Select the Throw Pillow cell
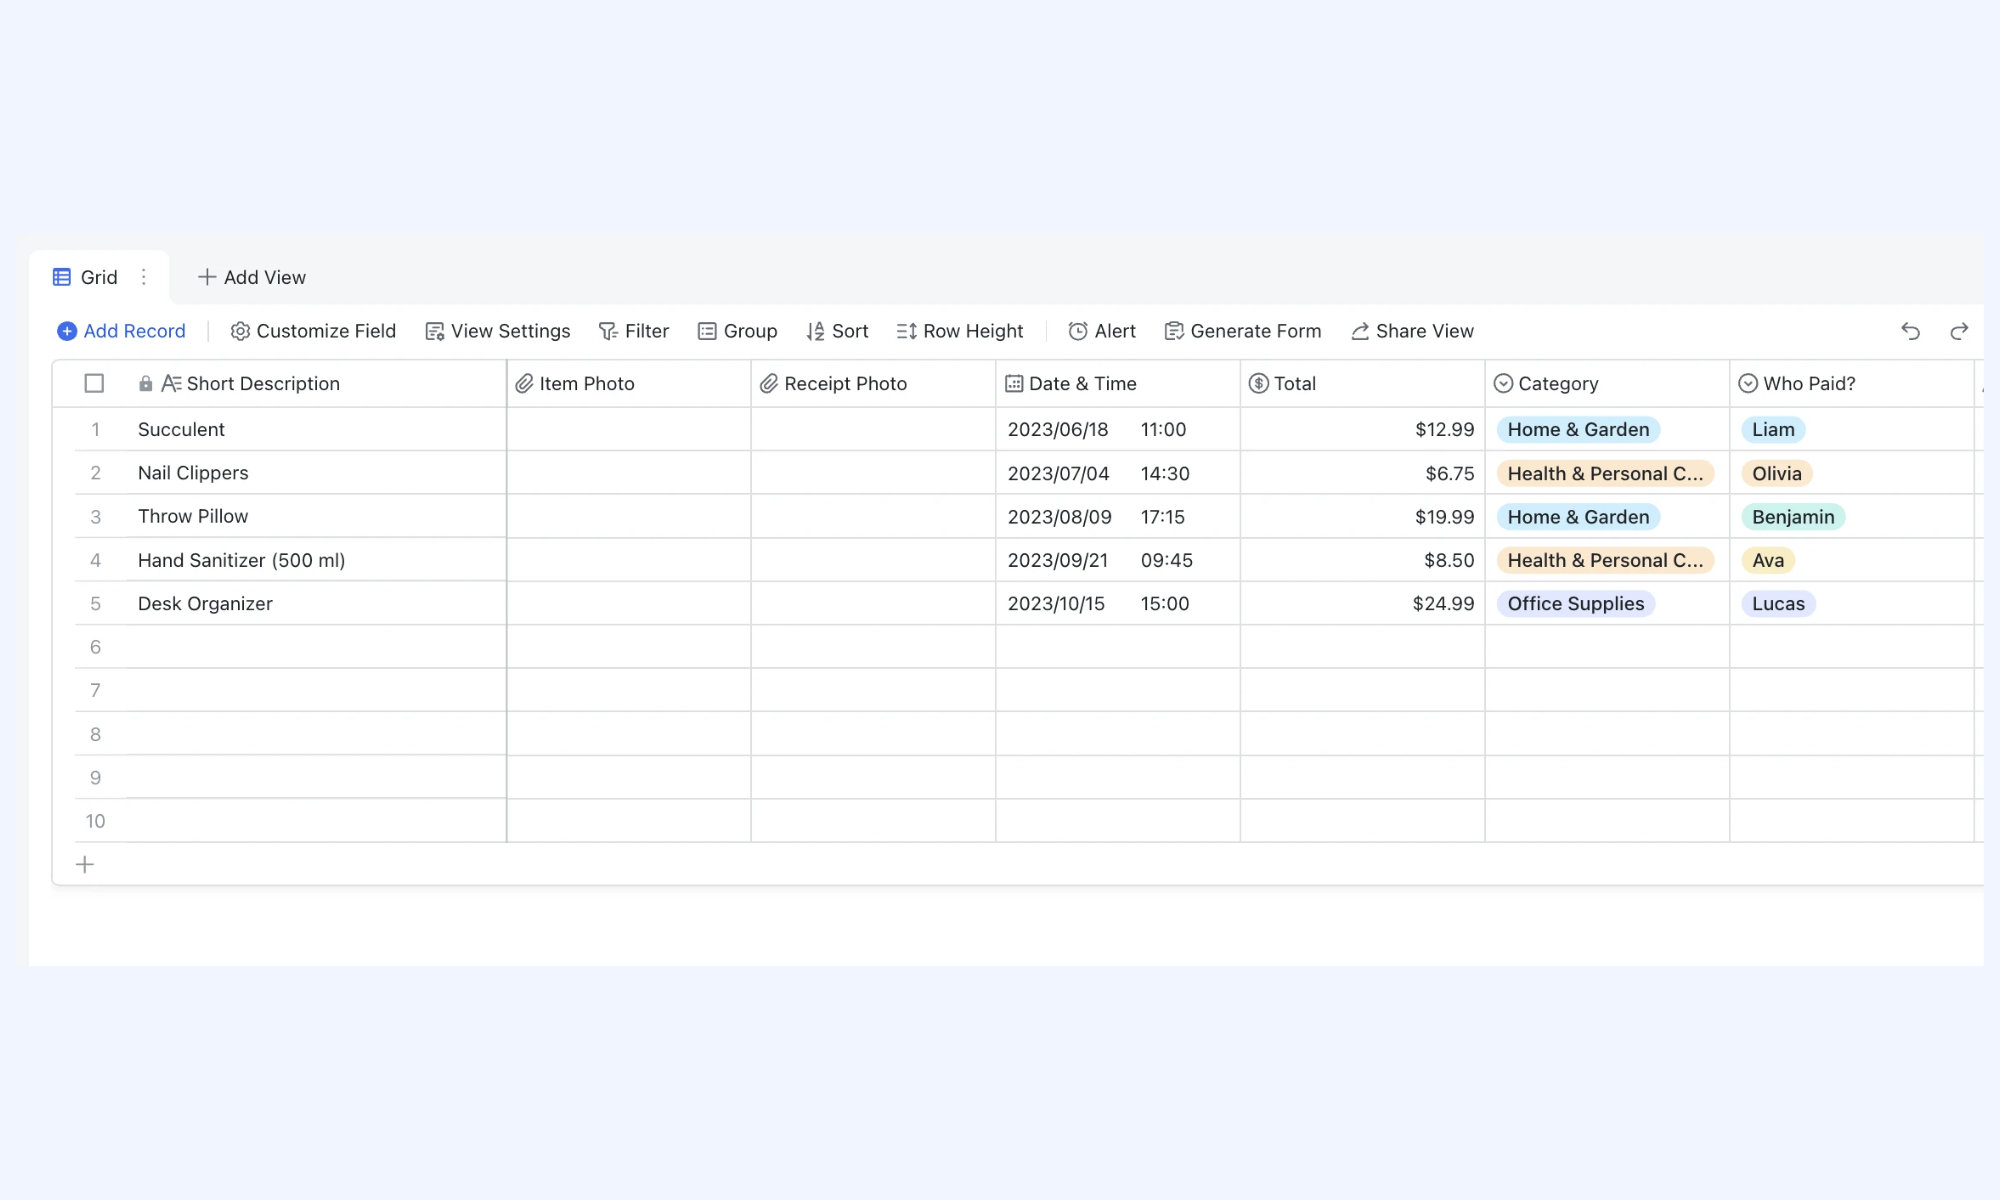The height and width of the screenshot is (1200, 2000). tap(316, 517)
